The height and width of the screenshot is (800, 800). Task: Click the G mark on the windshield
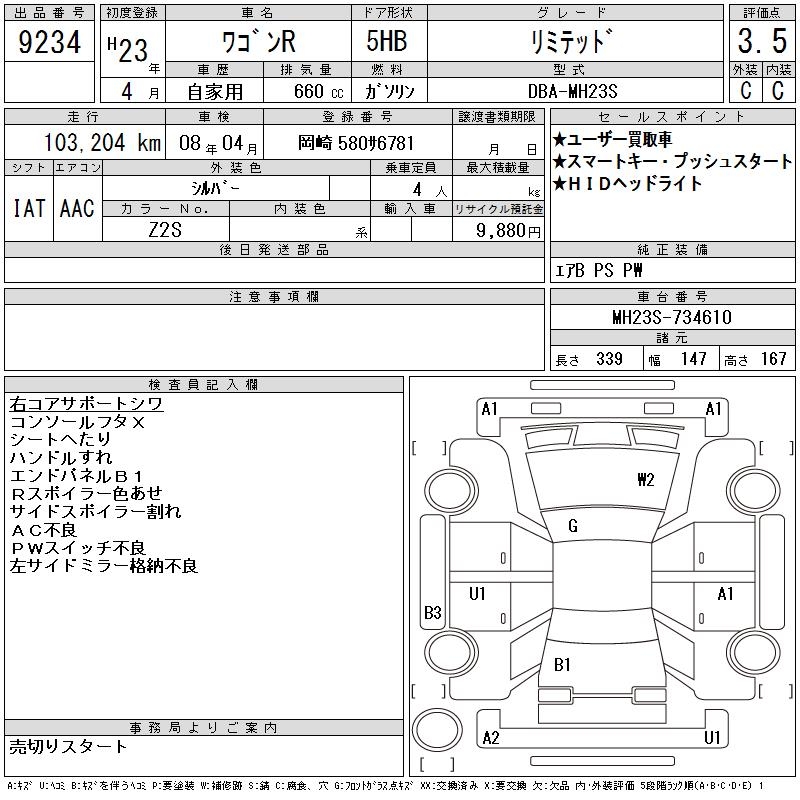pyautogui.click(x=573, y=526)
